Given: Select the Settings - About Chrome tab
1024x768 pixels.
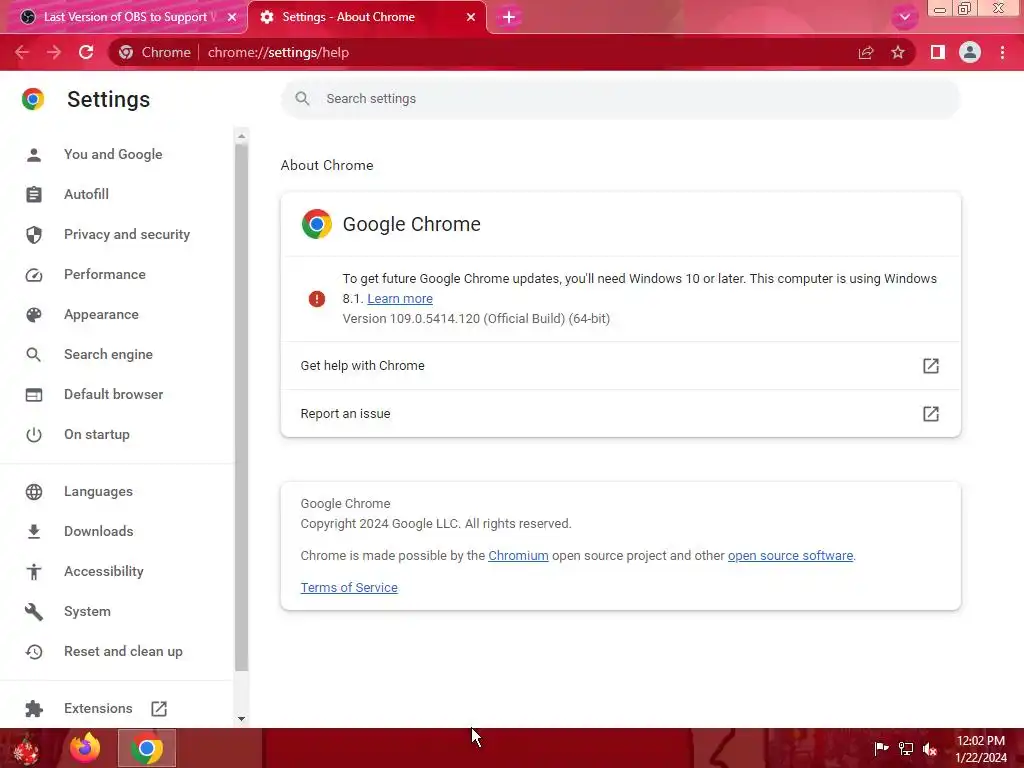Looking at the screenshot, I should coord(367,17).
